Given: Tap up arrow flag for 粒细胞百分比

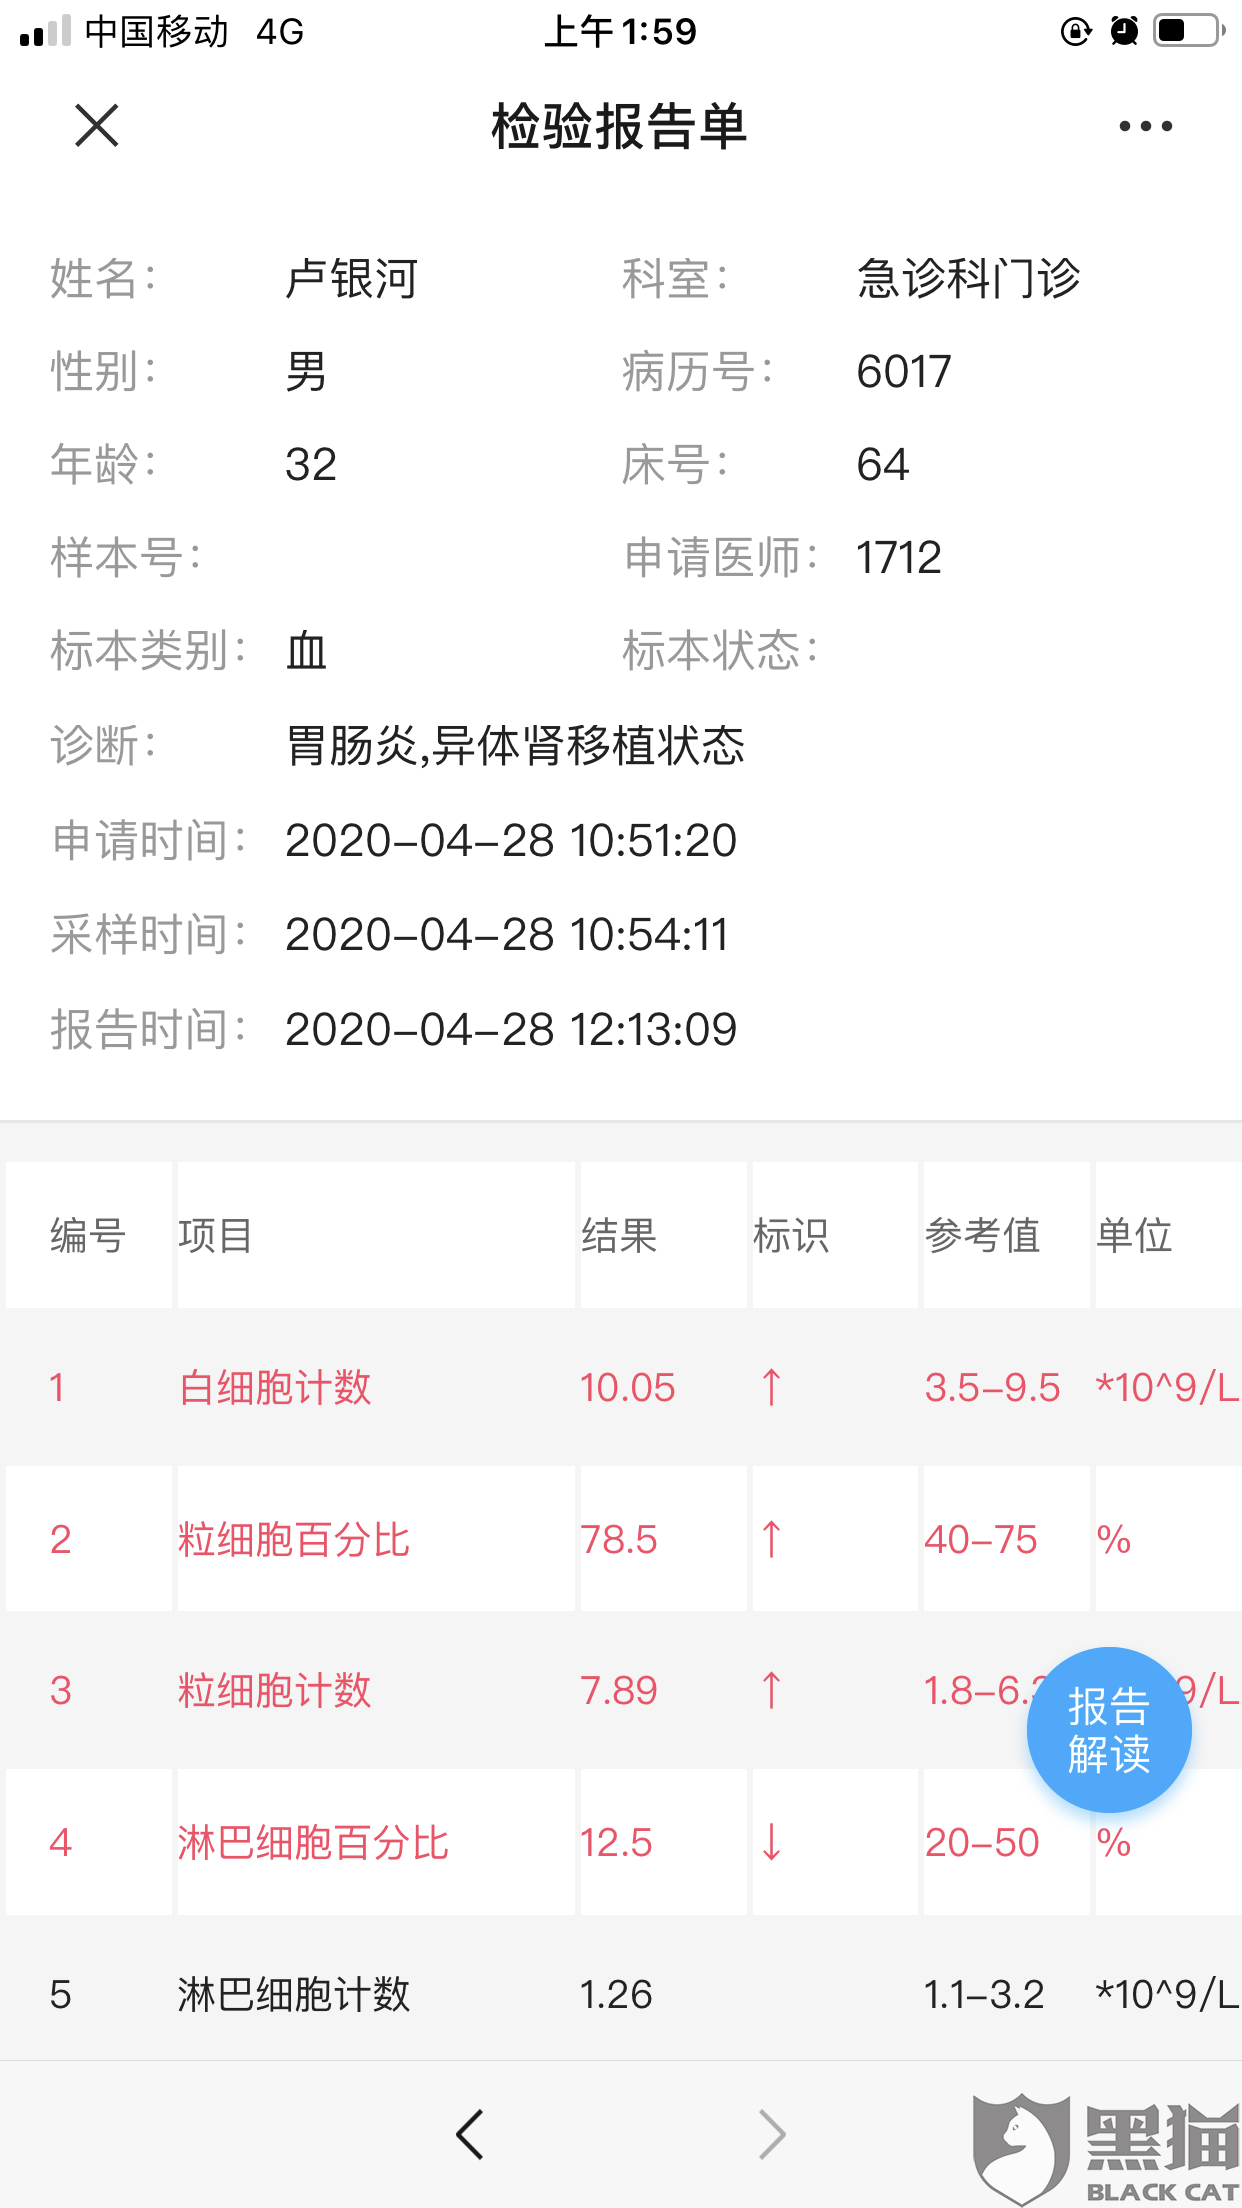Looking at the screenshot, I should [x=771, y=1540].
